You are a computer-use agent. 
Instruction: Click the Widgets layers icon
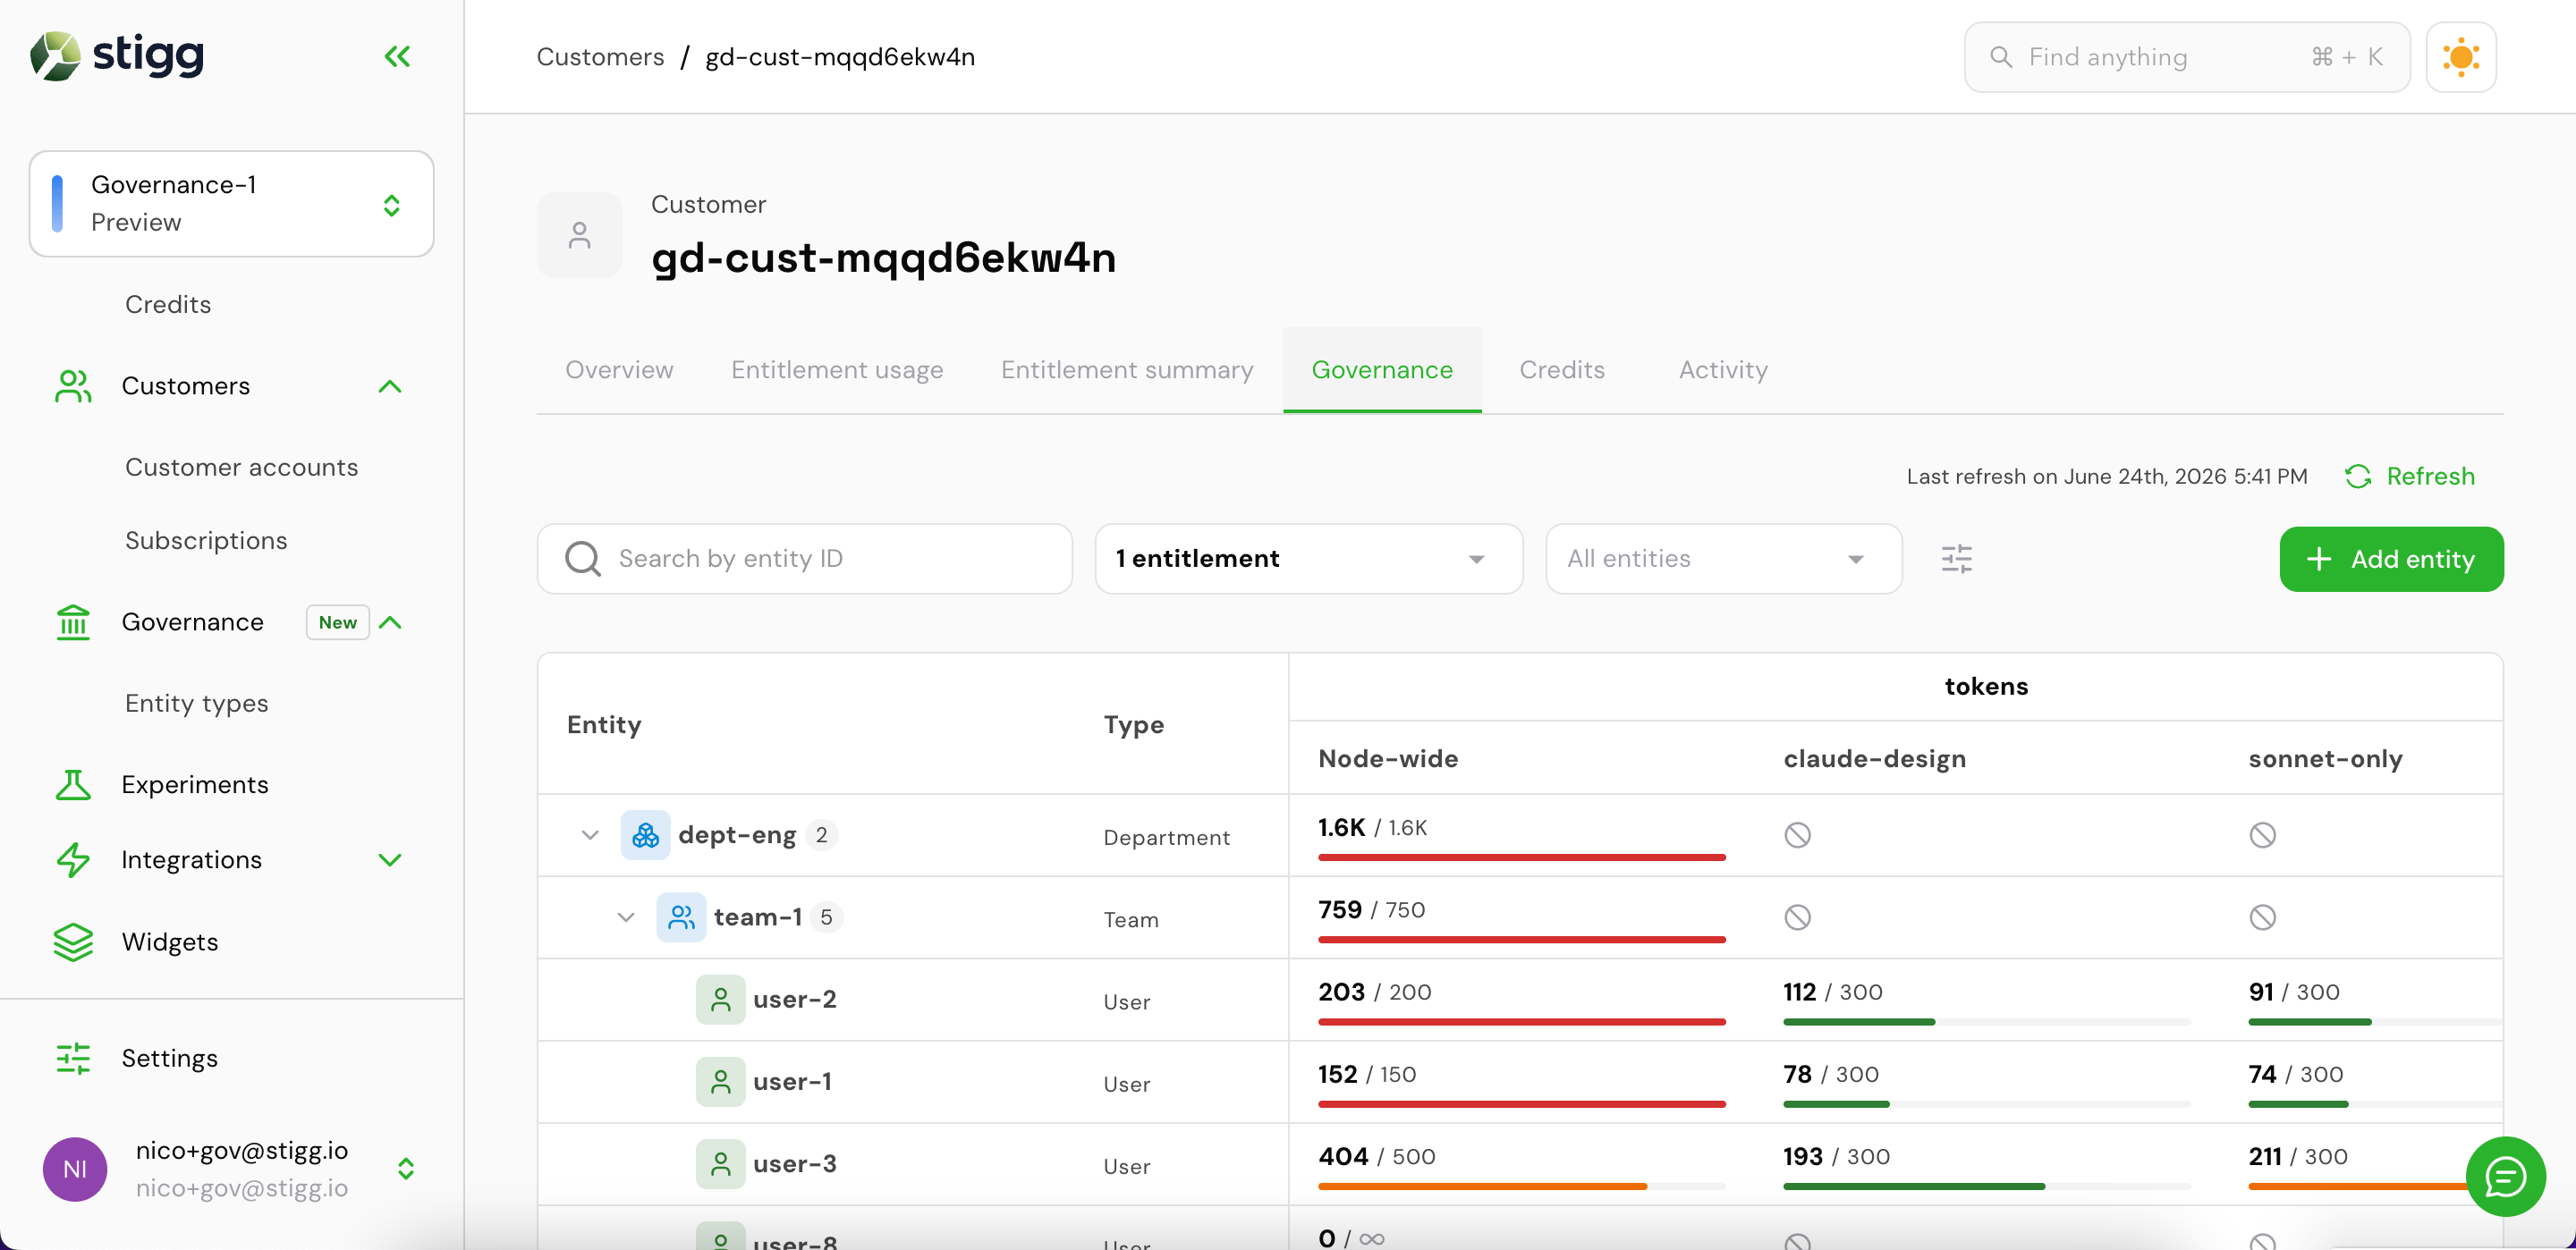point(73,942)
